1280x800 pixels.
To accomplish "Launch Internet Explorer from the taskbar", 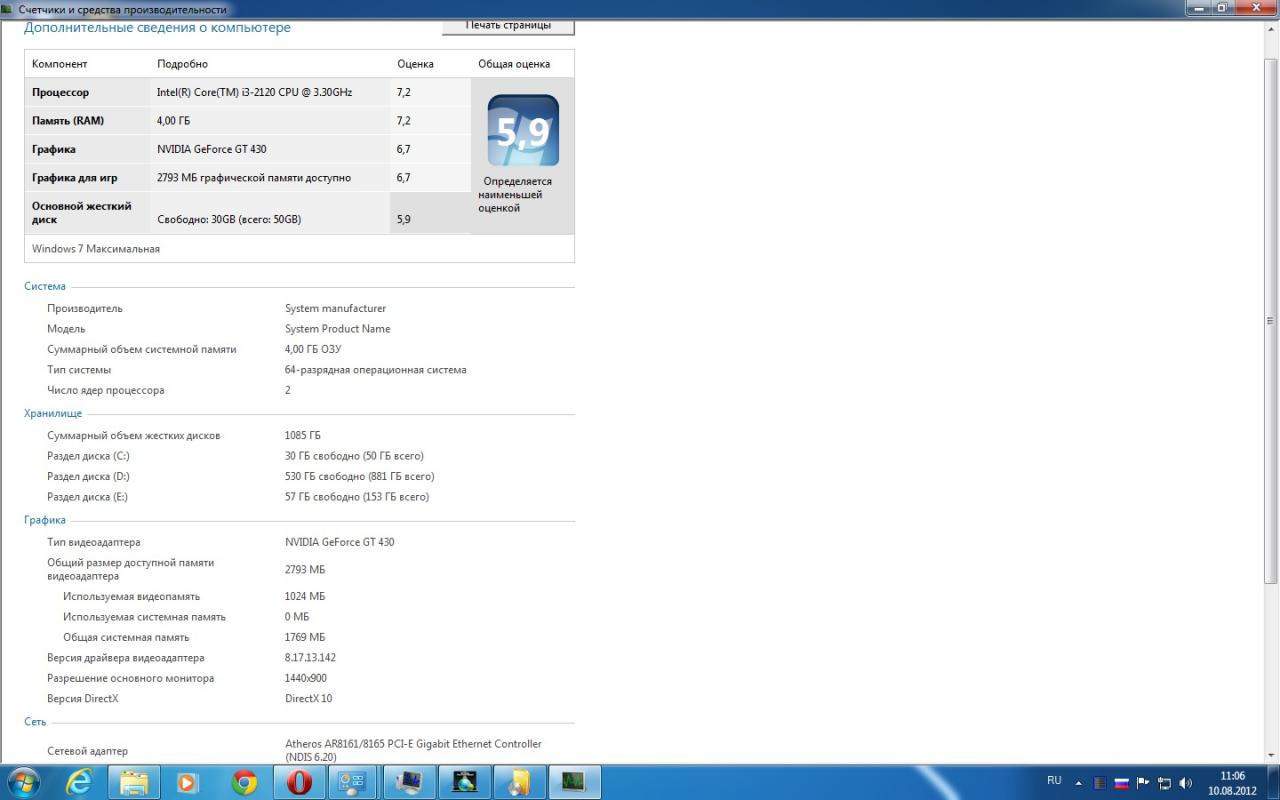I will (79, 781).
